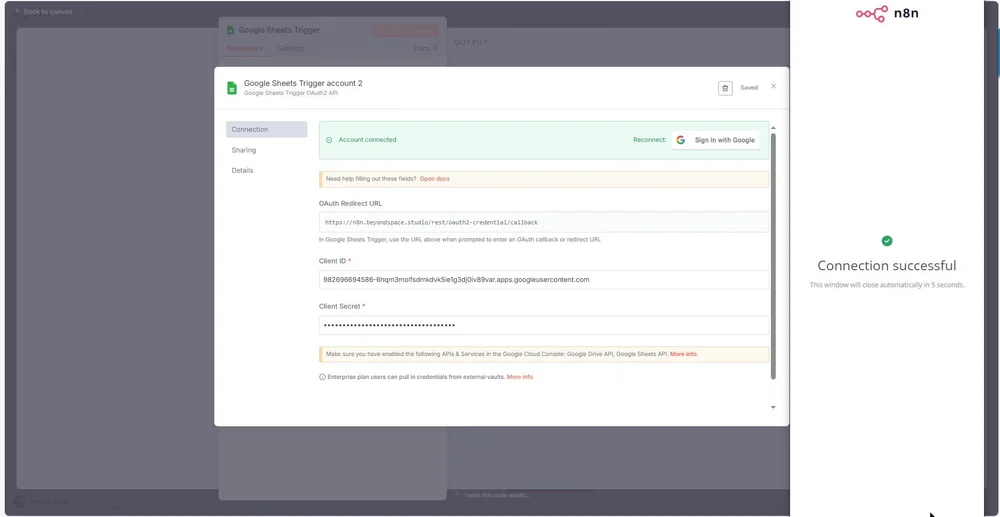Open docs link in help banner
1000x517 pixels.
[x=434, y=179]
